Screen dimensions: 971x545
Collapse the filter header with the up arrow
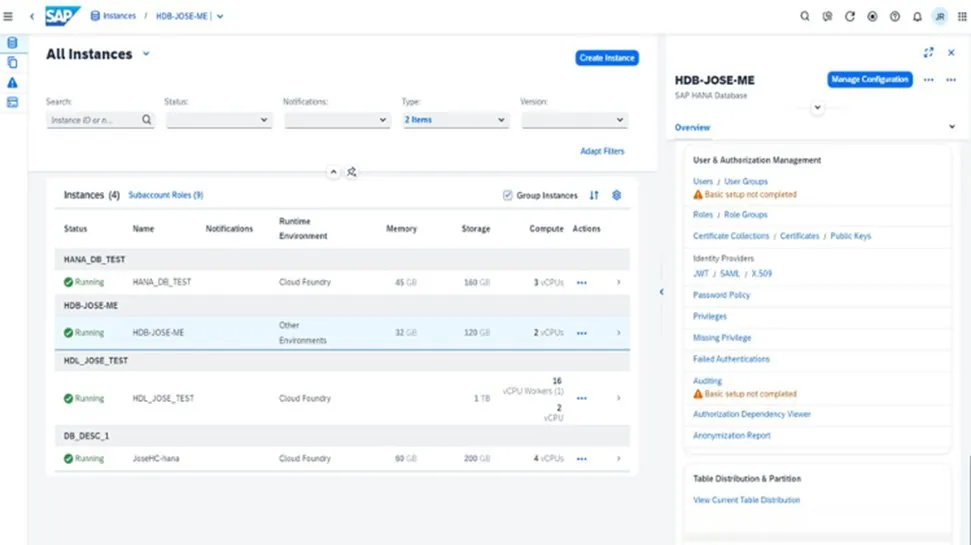coord(334,172)
